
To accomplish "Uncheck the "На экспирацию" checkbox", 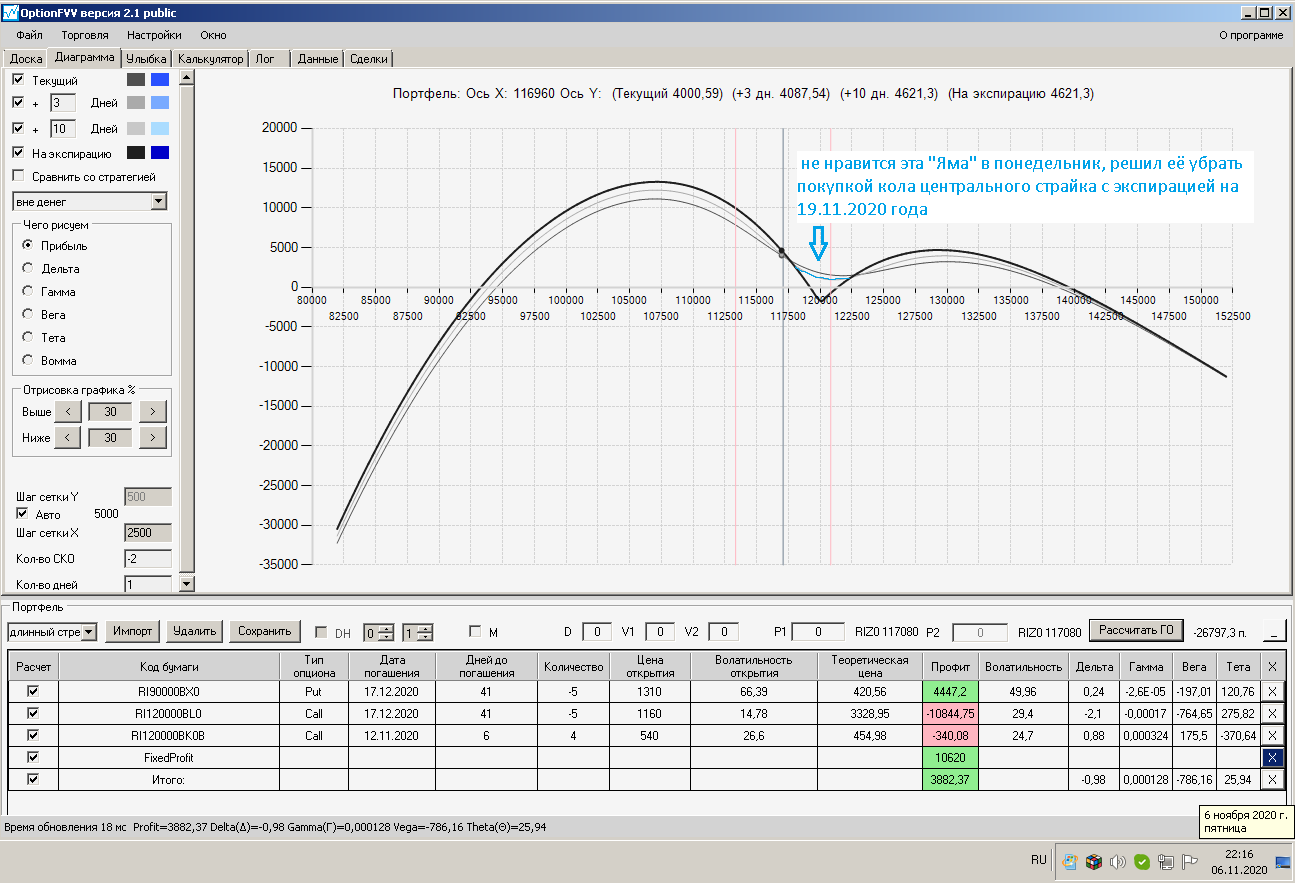I will (x=18, y=153).
